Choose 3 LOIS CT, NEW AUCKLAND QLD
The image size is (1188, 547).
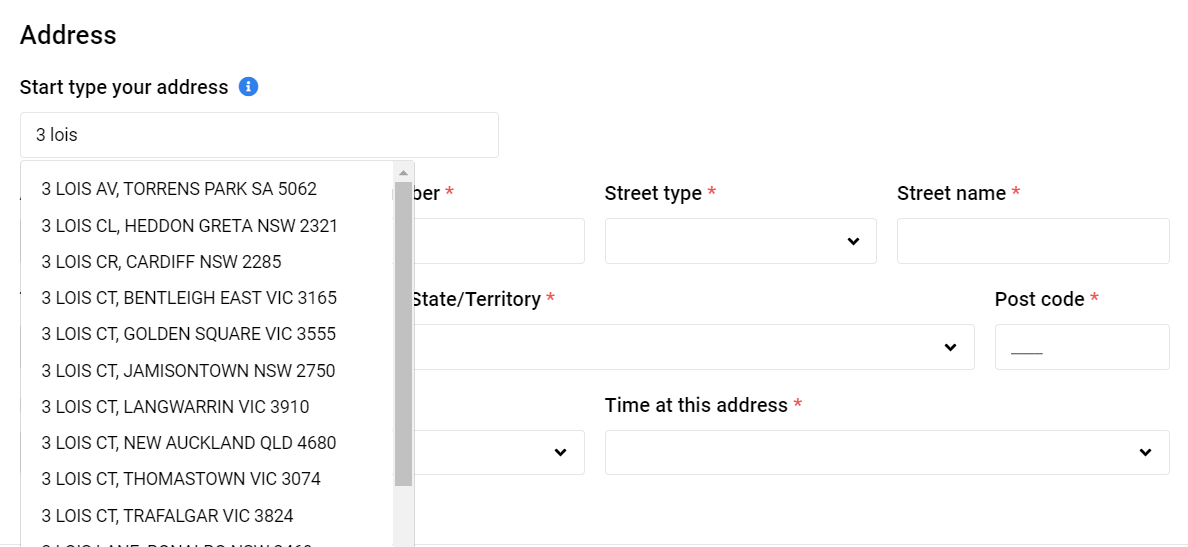pos(189,443)
